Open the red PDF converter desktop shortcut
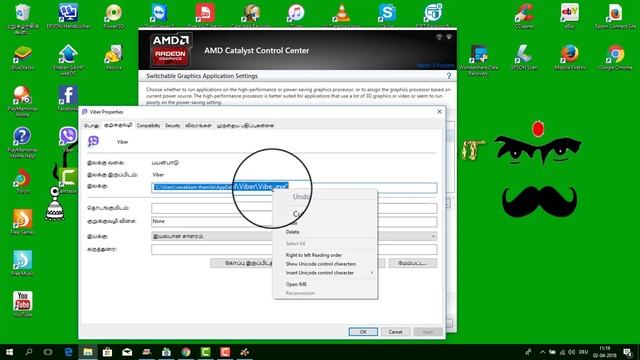 coord(205,16)
